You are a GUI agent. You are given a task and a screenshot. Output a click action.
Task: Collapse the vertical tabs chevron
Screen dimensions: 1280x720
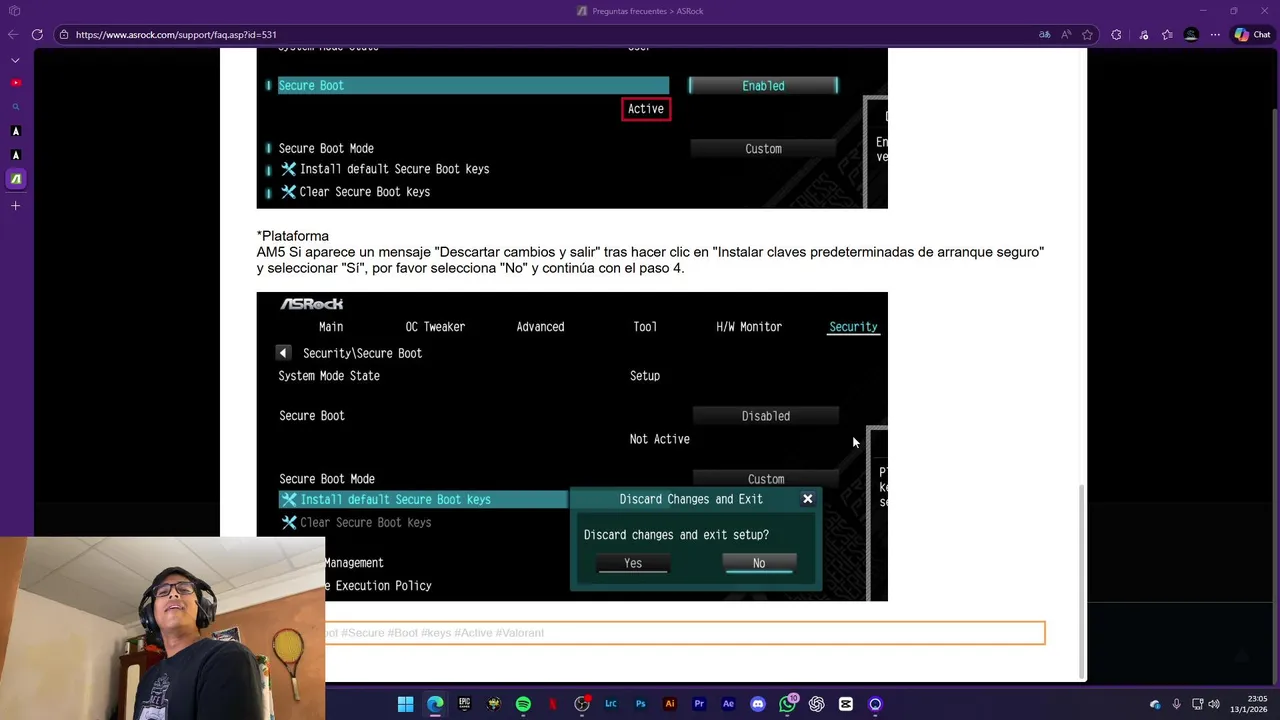(x=15, y=60)
